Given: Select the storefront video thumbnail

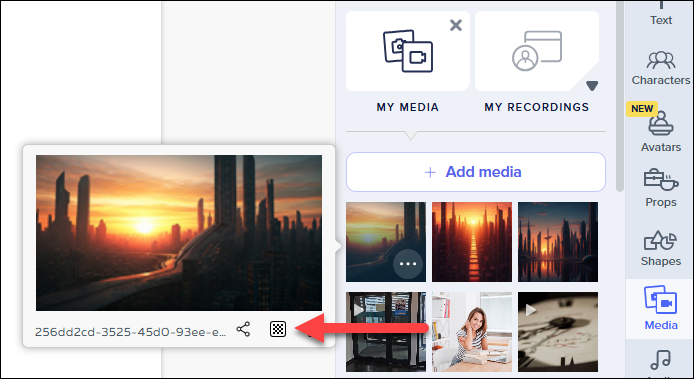Looking at the screenshot, I should coord(386,332).
